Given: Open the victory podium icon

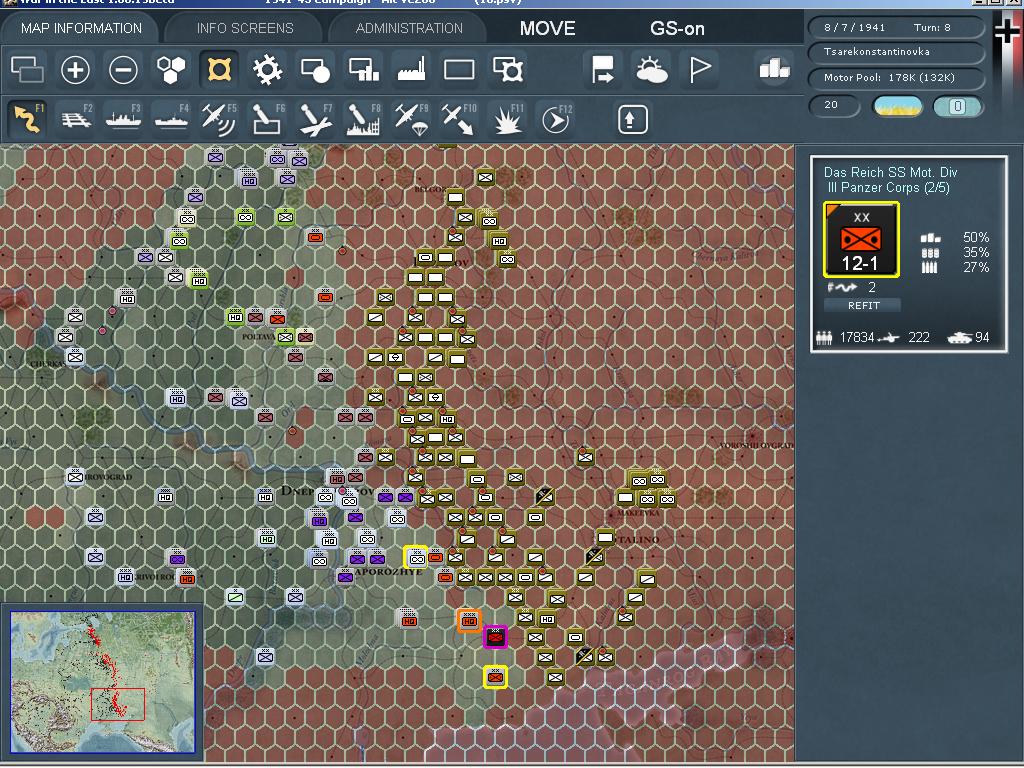Looking at the screenshot, I should pos(775,68).
